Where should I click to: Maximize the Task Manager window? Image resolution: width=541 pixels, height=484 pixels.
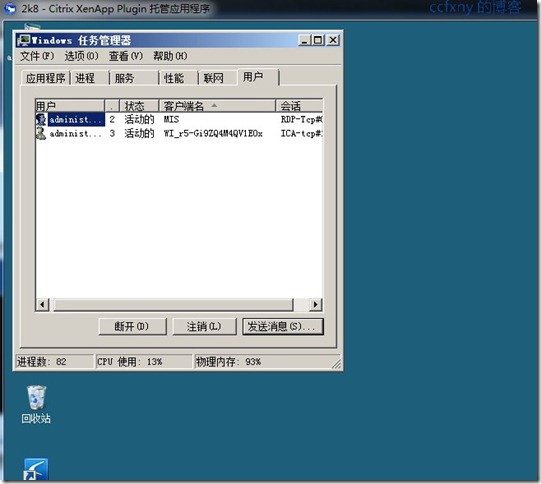317,40
